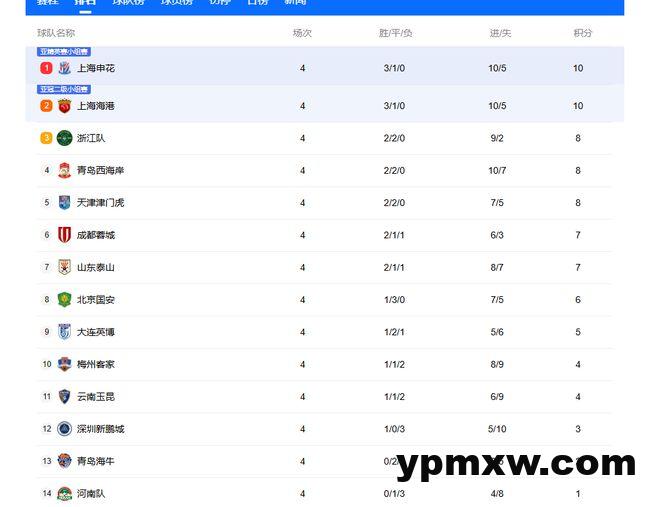The width and height of the screenshot is (660, 507).
Task: Click 山东泰山's 8/7 goals cell
Action: pyautogui.click(x=497, y=267)
